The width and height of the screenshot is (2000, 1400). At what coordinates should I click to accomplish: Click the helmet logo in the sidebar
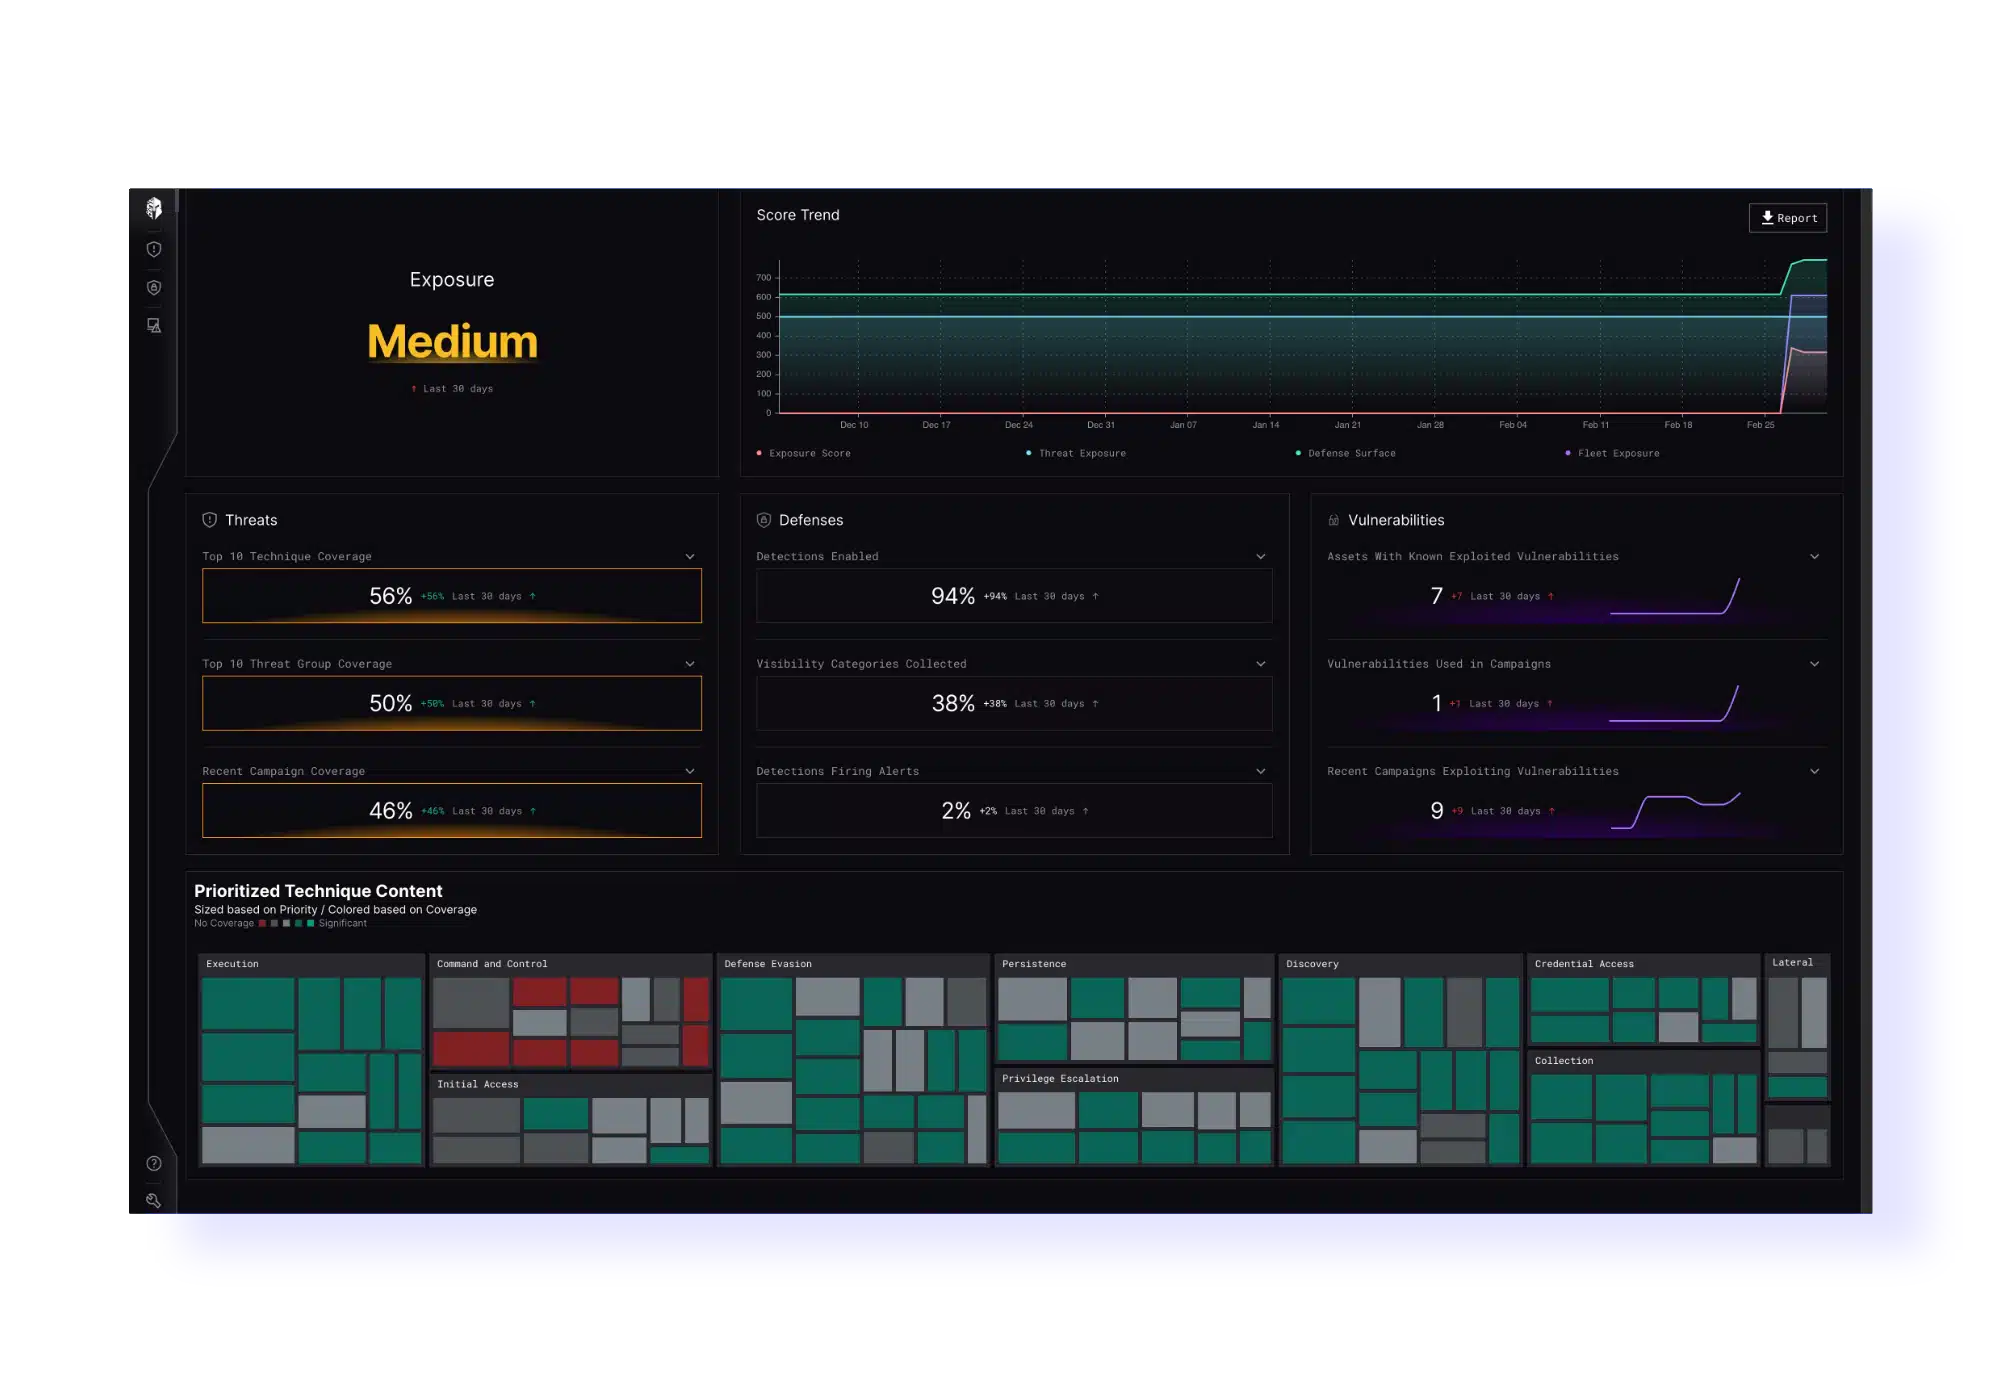click(154, 208)
